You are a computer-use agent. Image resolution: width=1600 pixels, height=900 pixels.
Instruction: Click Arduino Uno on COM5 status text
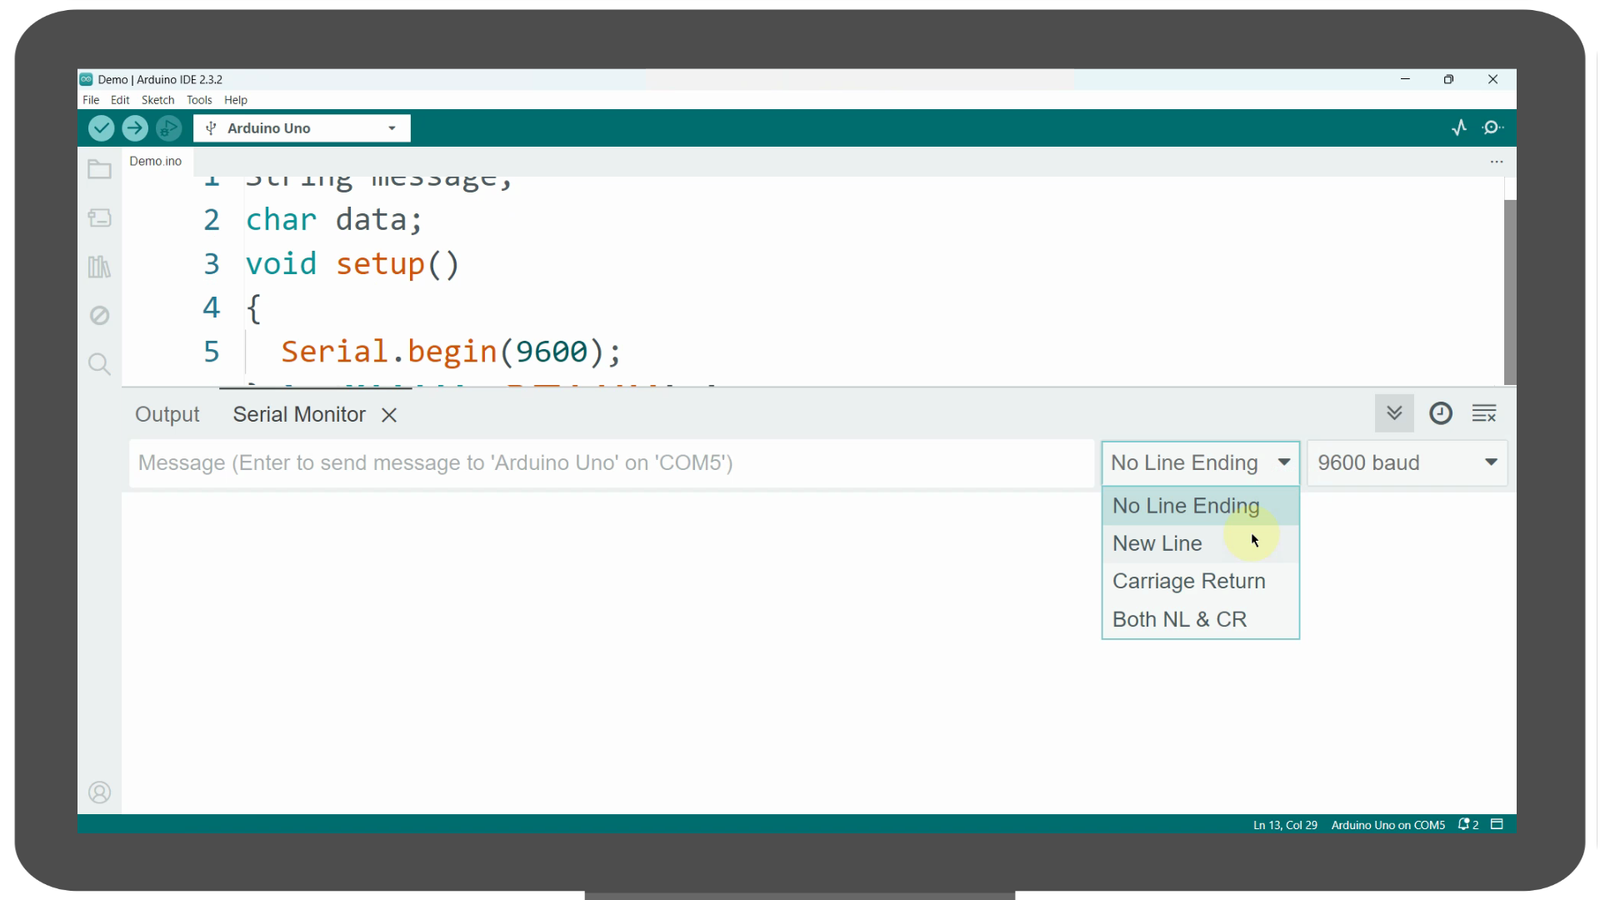(x=1388, y=825)
